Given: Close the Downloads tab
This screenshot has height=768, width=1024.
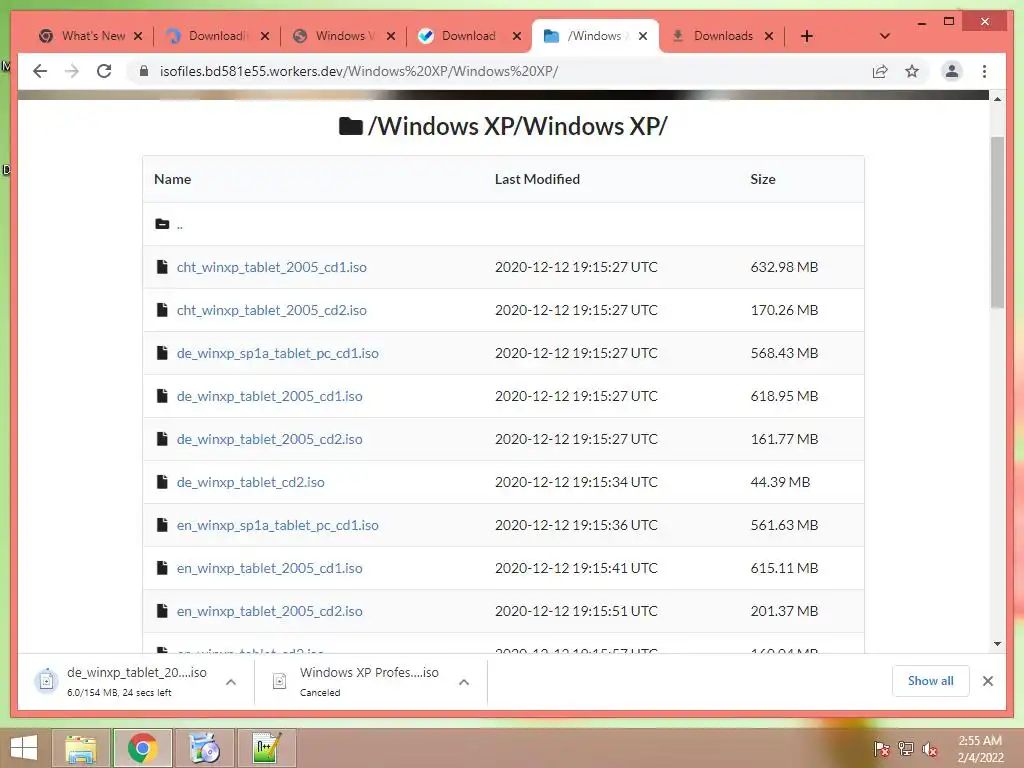Looking at the screenshot, I should 769,36.
